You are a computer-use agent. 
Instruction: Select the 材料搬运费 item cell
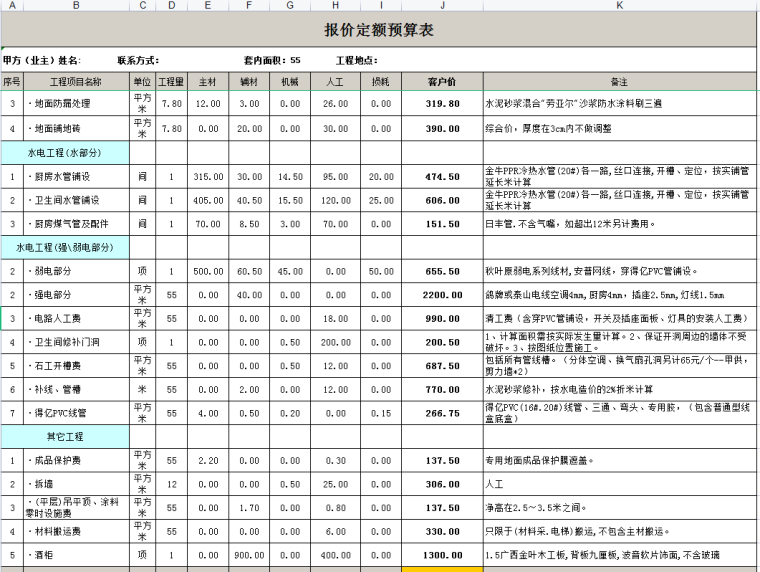(x=77, y=532)
